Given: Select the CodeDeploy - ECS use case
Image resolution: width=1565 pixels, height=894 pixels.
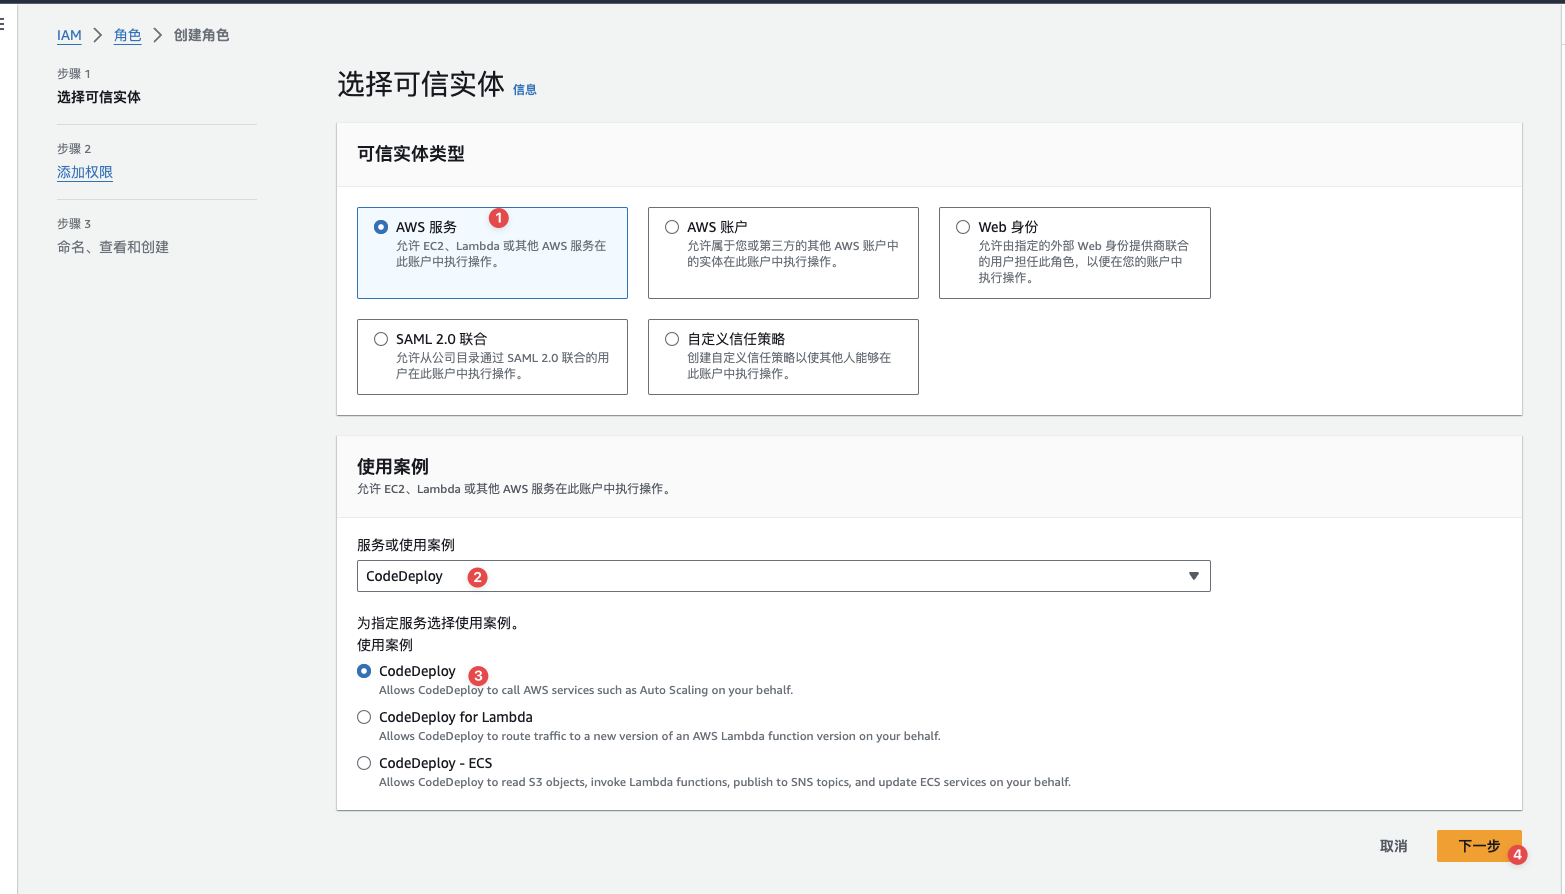Looking at the screenshot, I should tap(364, 763).
